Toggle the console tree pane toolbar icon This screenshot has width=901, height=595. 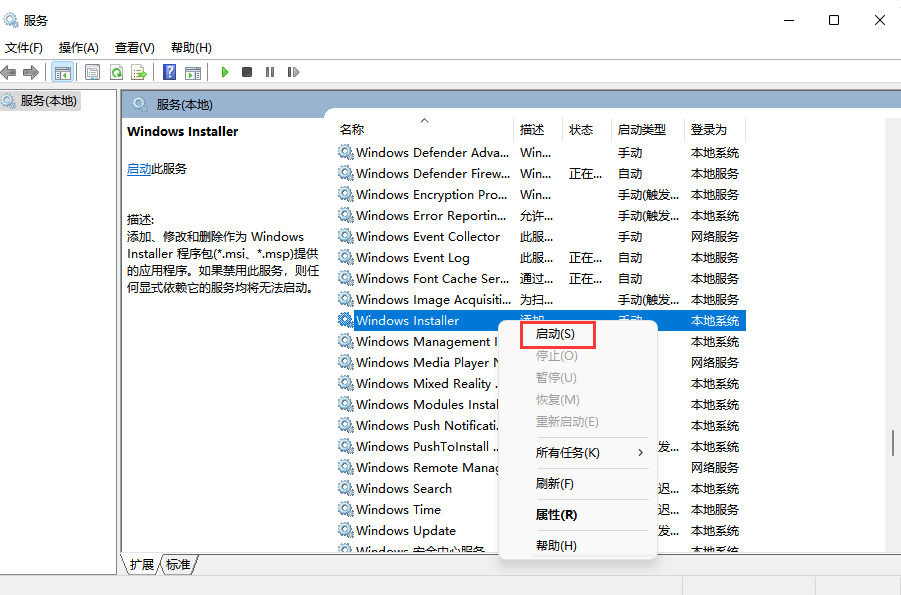pos(63,71)
